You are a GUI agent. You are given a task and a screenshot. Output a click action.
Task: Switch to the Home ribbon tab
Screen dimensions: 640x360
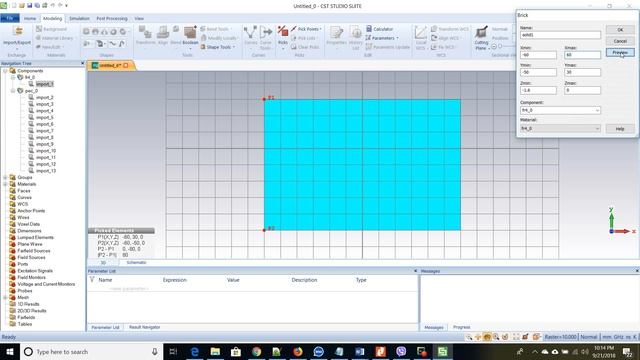click(30, 18)
